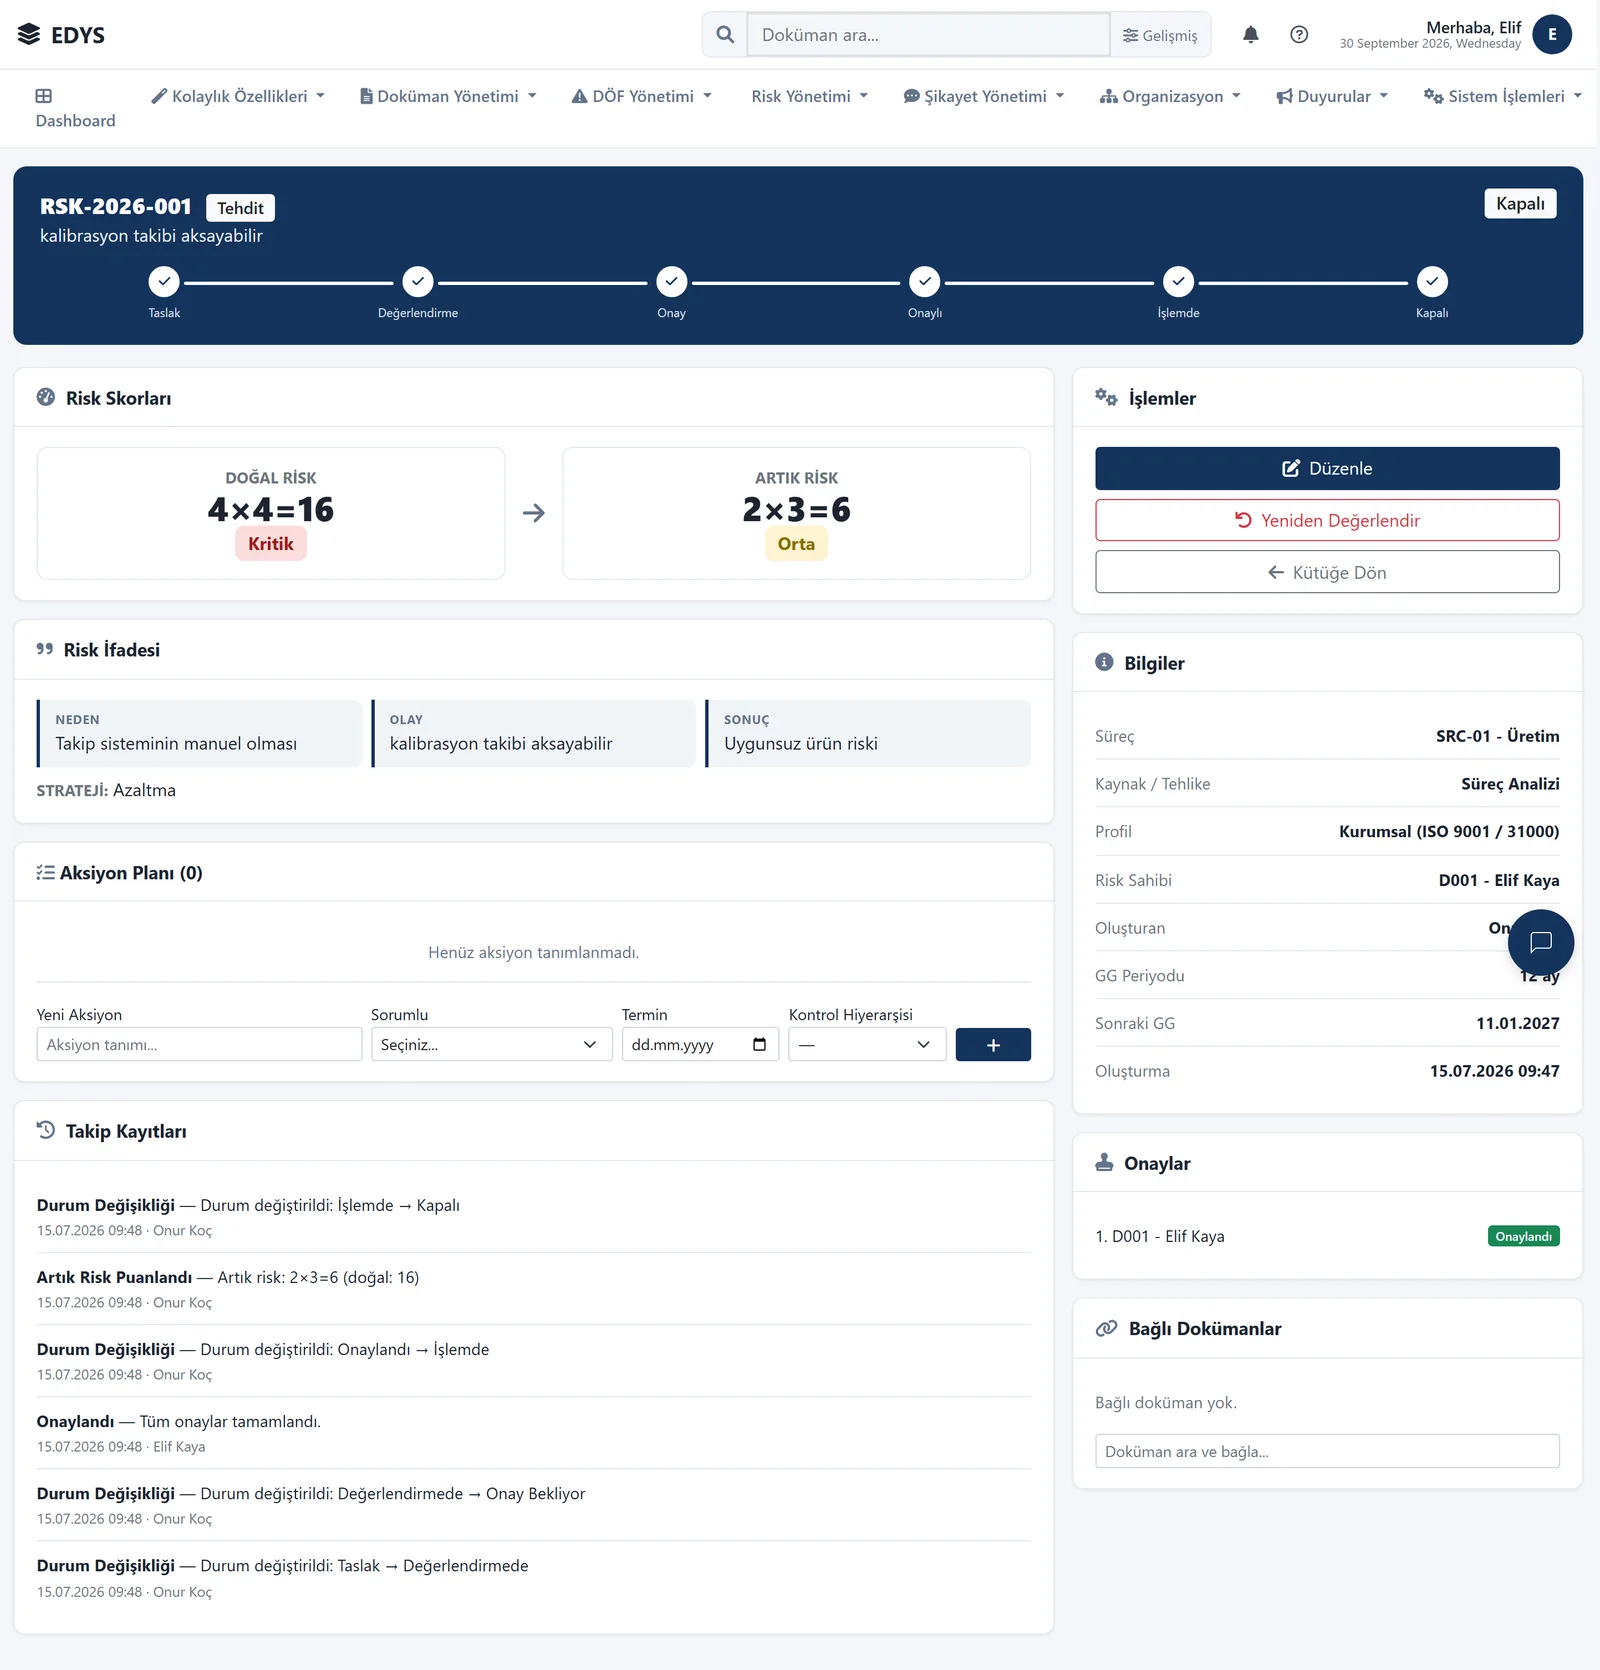Screen dimensions: 1600x1670
Task: Expand the Kolaylık Özellikleri menu
Action: click(238, 96)
